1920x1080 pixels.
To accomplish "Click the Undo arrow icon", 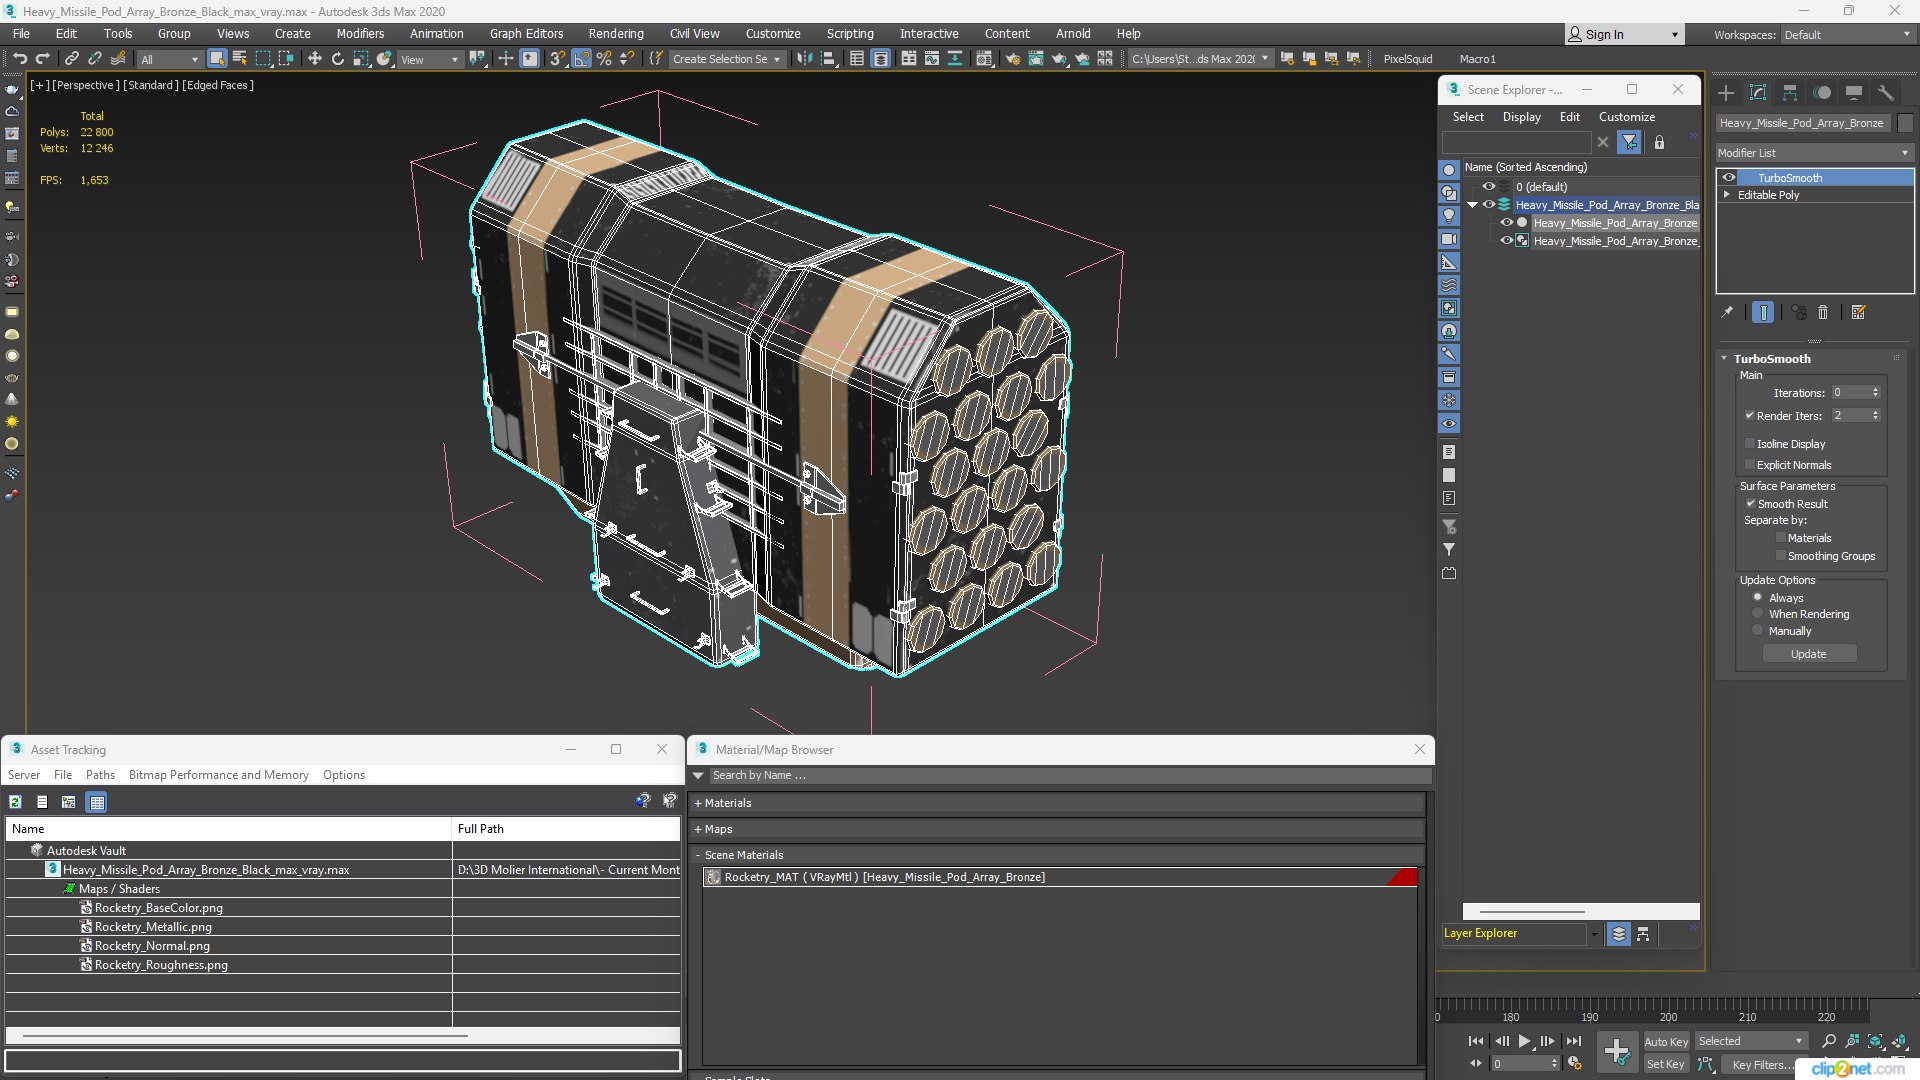I will (x=19, y=59).
